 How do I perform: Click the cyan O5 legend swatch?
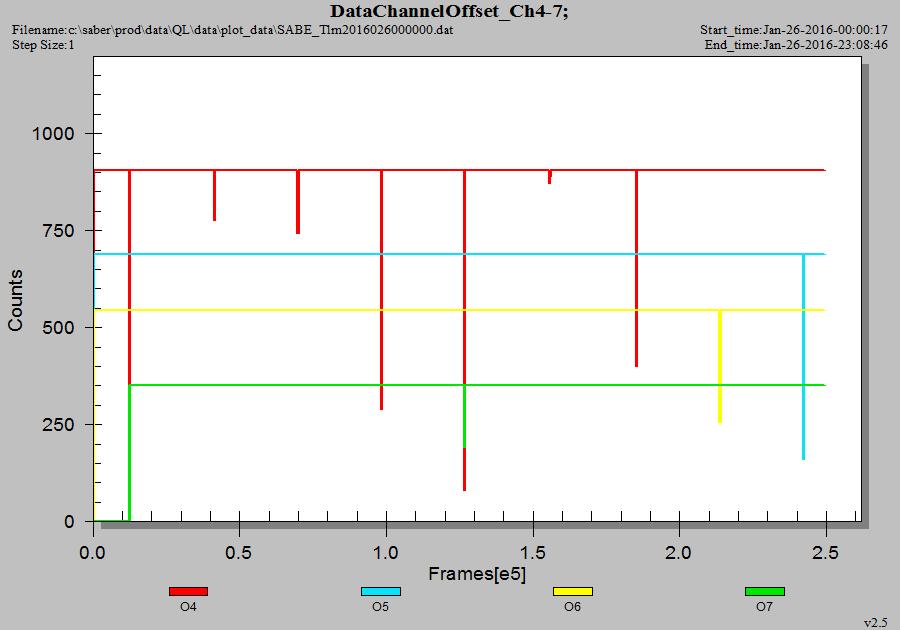(x=381, y=591)
